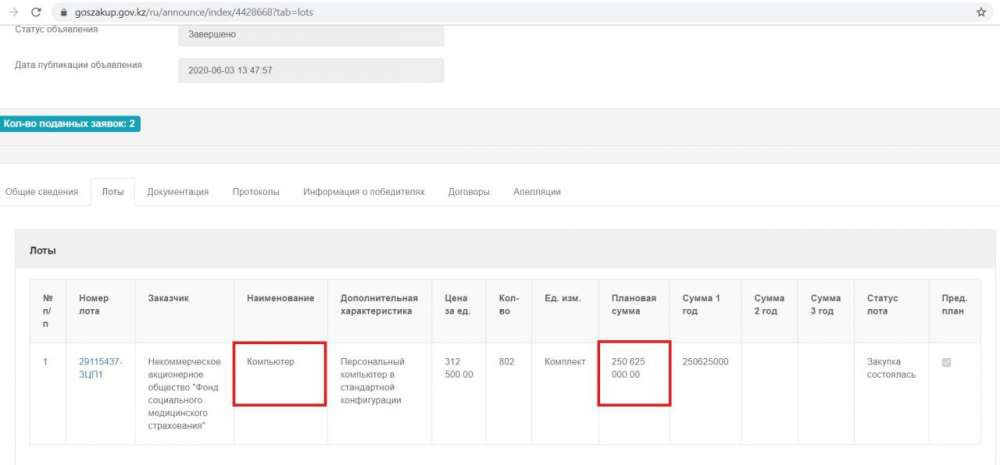Viewport: 1000px width, 465px height.
Task: Click the goszakup.gov.kz address bar
Action: pos(400,12)
